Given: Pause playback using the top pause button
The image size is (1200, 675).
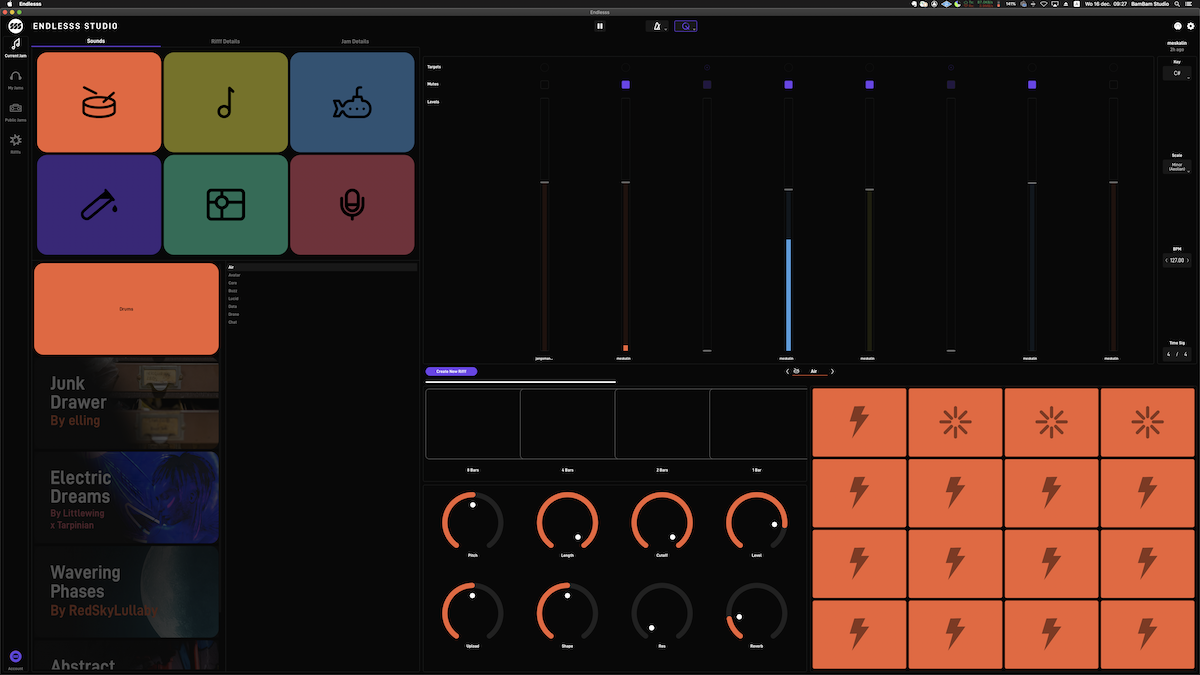Looking at the screenshot, I should [x=599, y=25].
